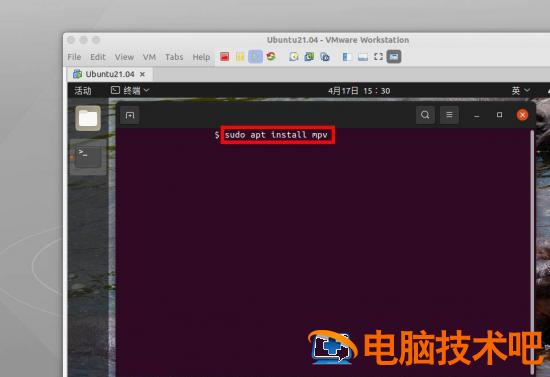Open Files from the Ubuntu dock

coord(88,118)
